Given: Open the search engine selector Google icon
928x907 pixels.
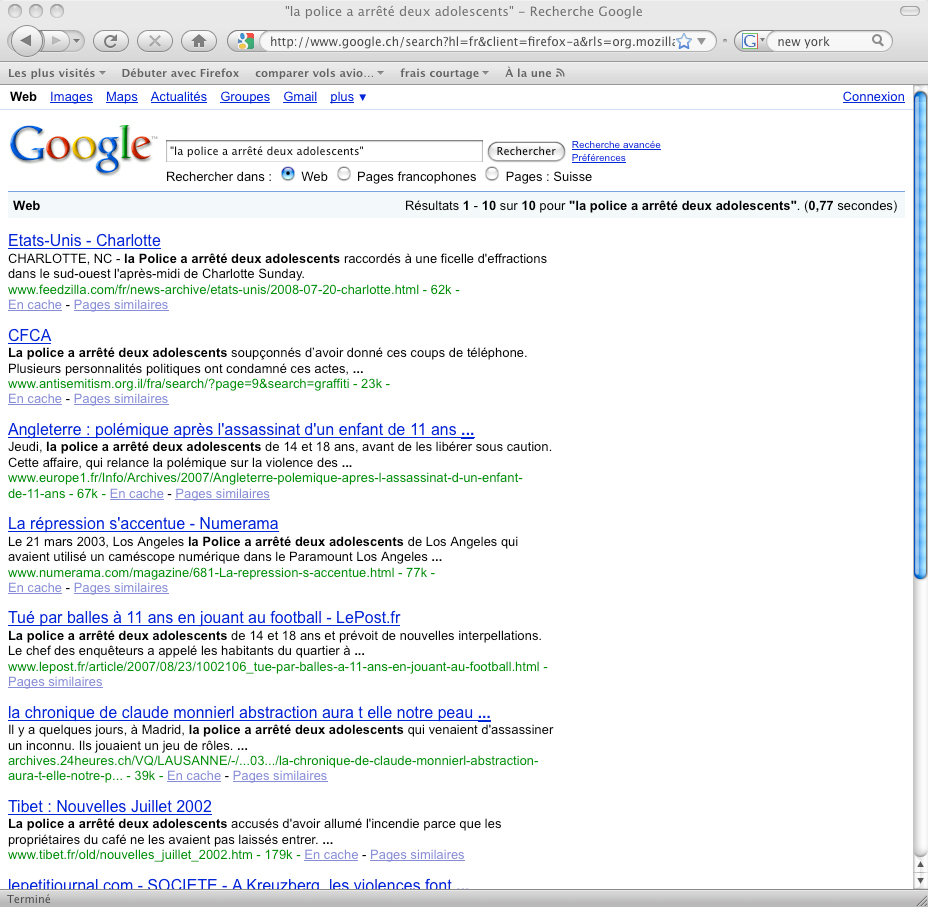Looking at the screenshot, I should pyautogui.click(x=752, y=41).
